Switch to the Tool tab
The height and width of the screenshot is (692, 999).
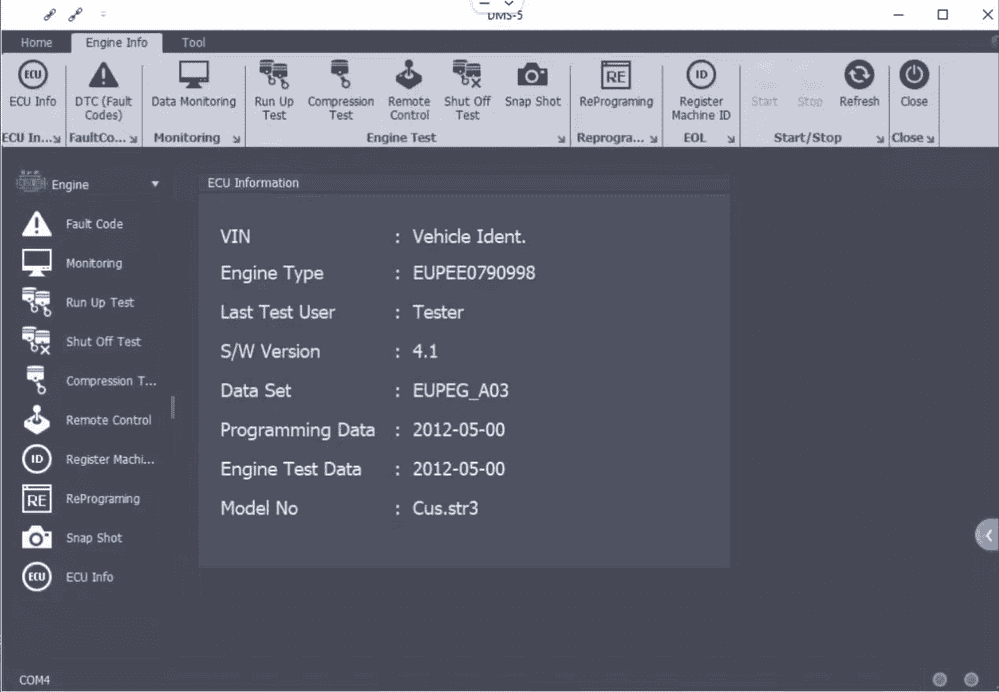[x=193, y=43]
